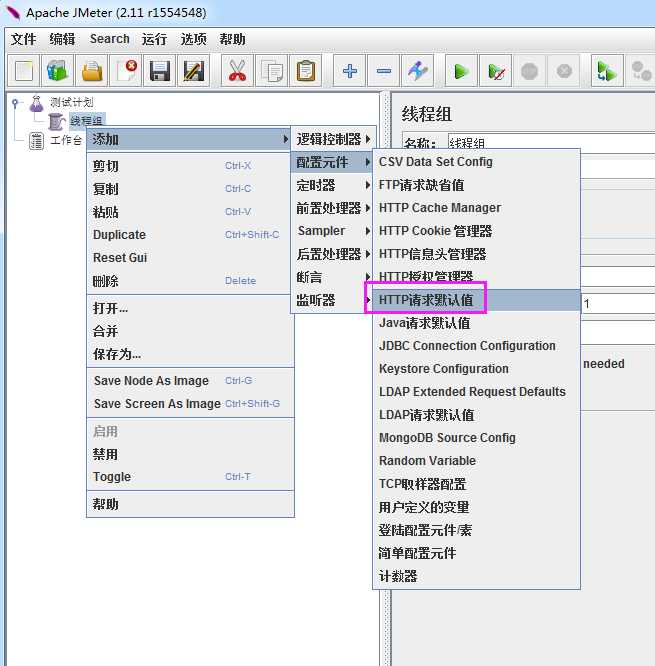Image resolution: width=655 pixels, height=666 pixels.
Task: Collapse the 测试计划 tree node handle
Action: (15, 103)
